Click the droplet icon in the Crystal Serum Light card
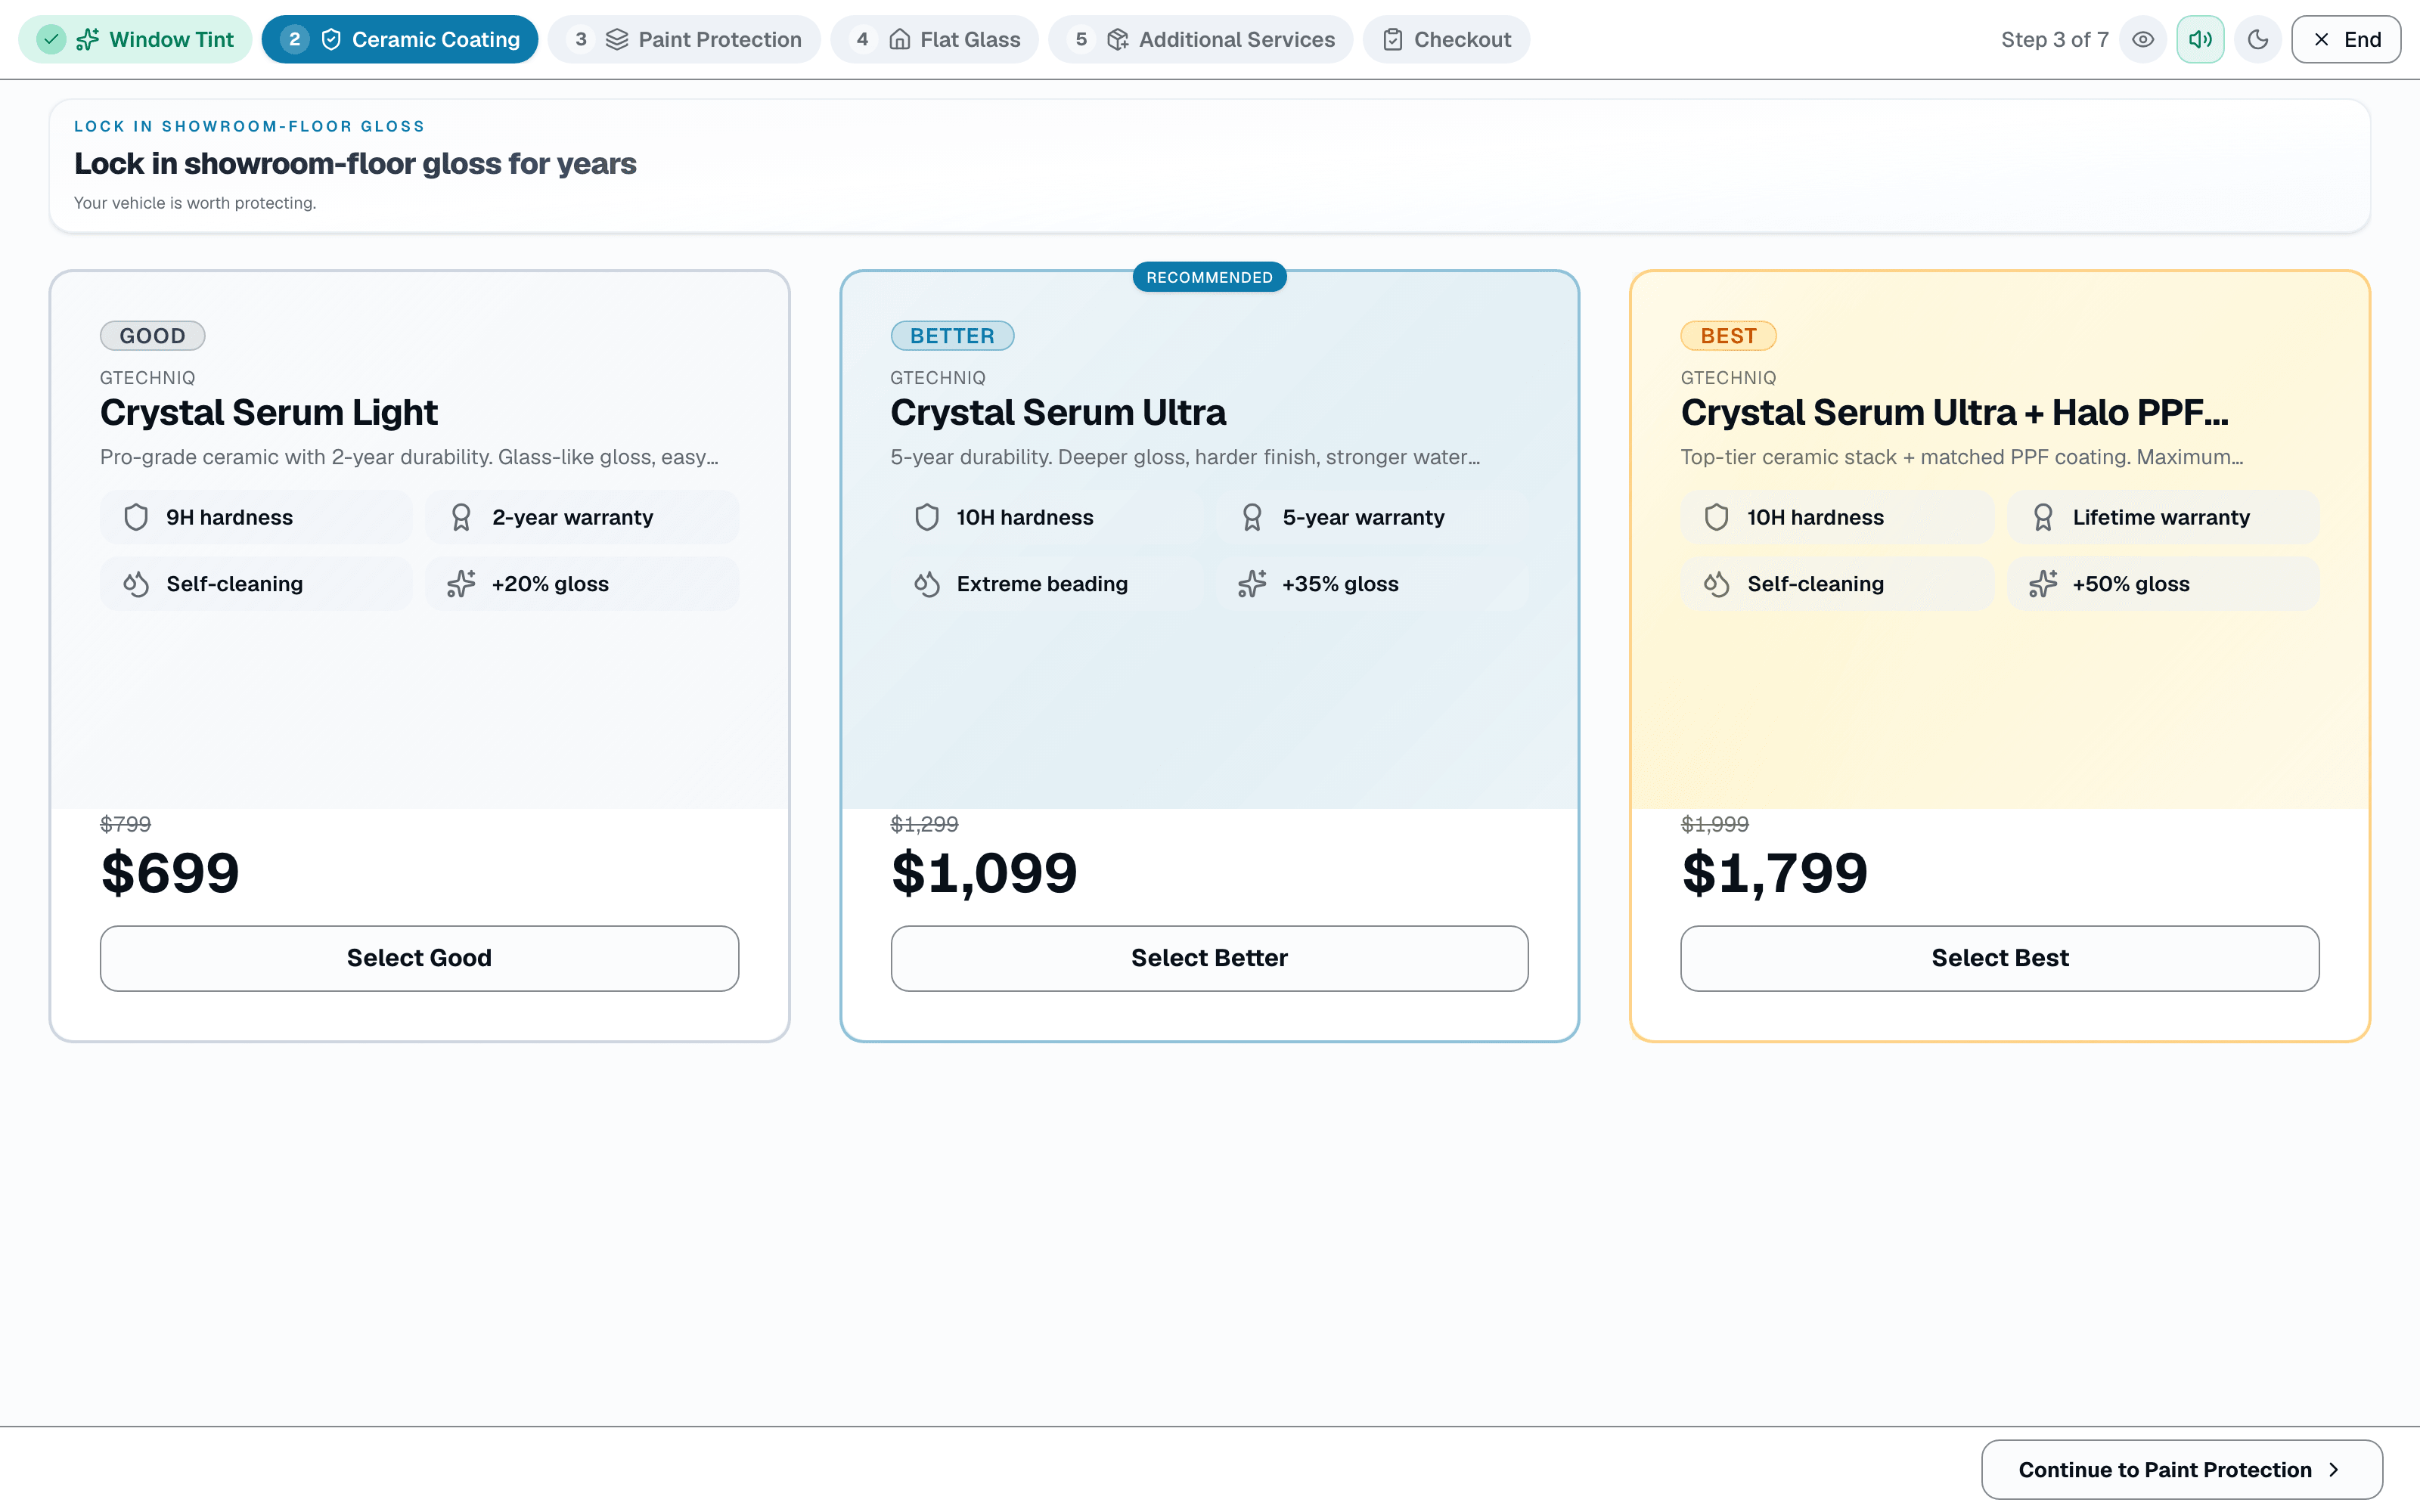Screen dimensions: 2420x1512 136,584
